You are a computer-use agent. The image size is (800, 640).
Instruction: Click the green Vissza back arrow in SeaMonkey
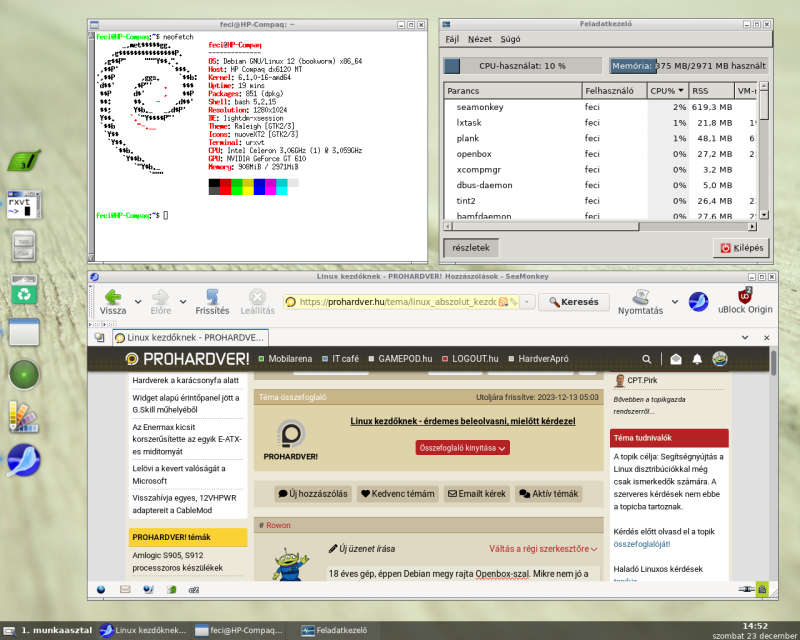(113, 297)
